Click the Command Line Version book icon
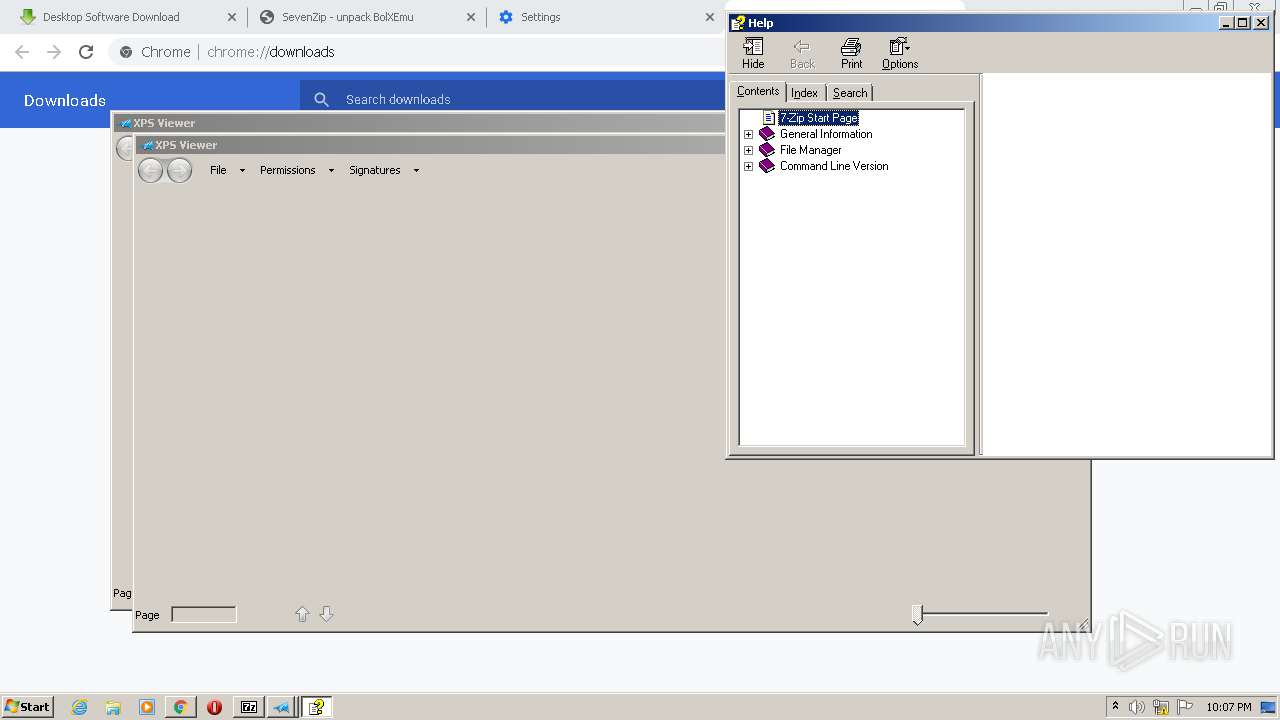 [767, 166]
